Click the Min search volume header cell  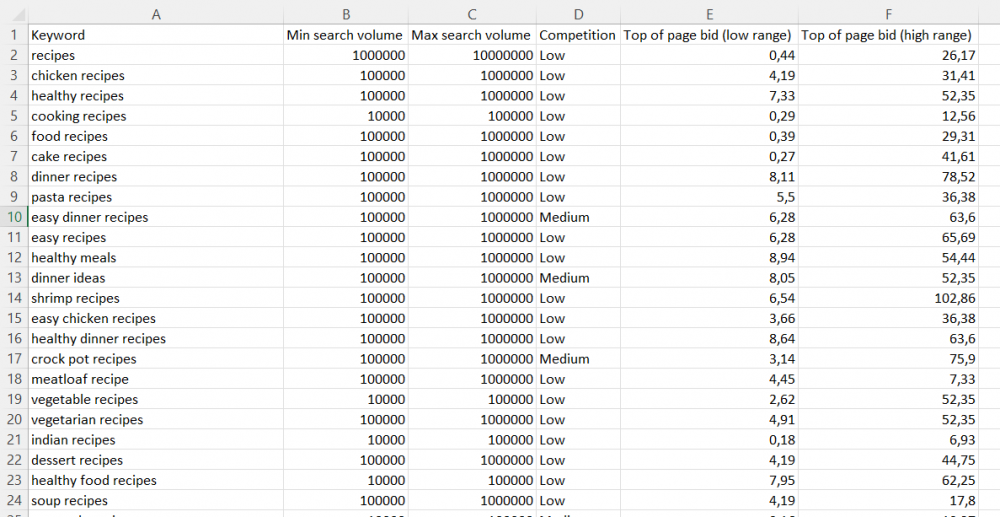345,35
